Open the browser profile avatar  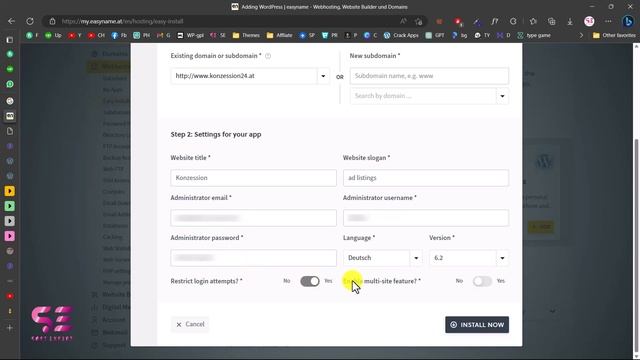pos(589,21)
